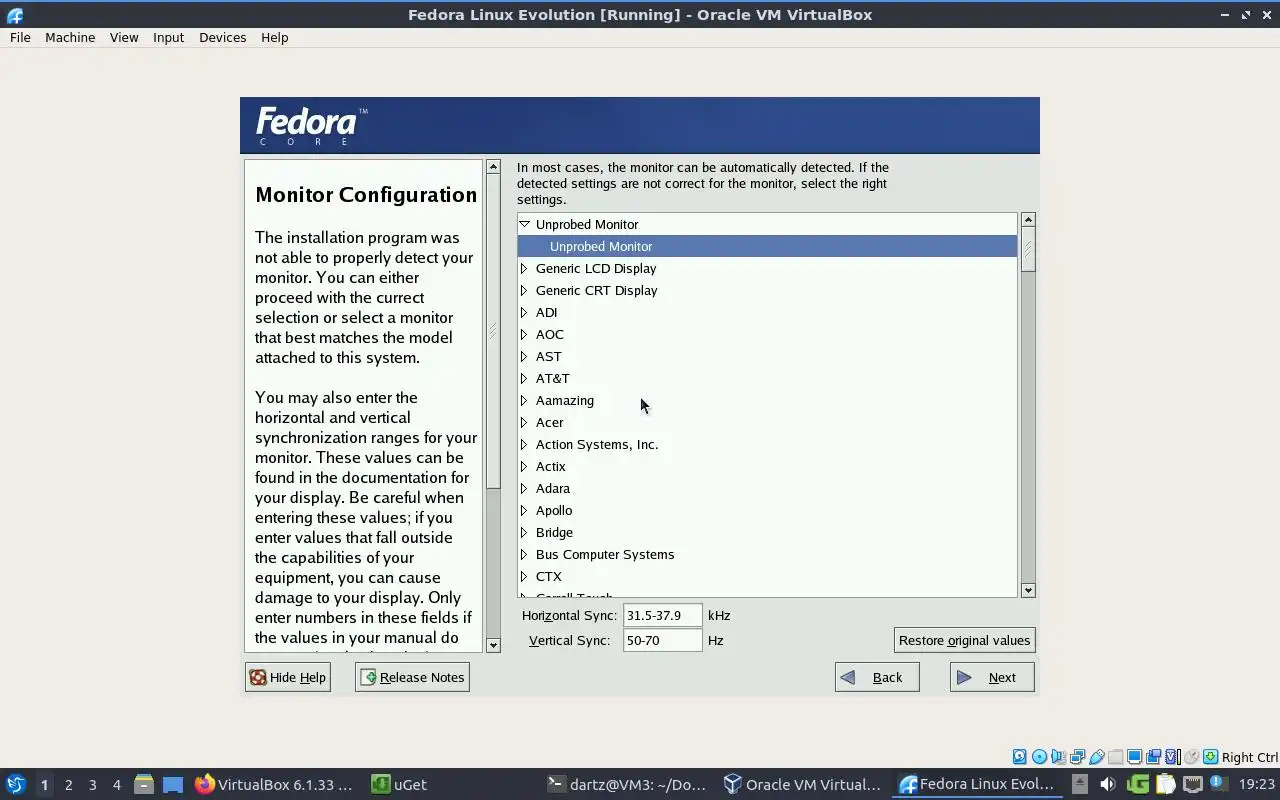Open the Help menu
The width and height of the screenshot is (1280, 800).
pos(274,37)
